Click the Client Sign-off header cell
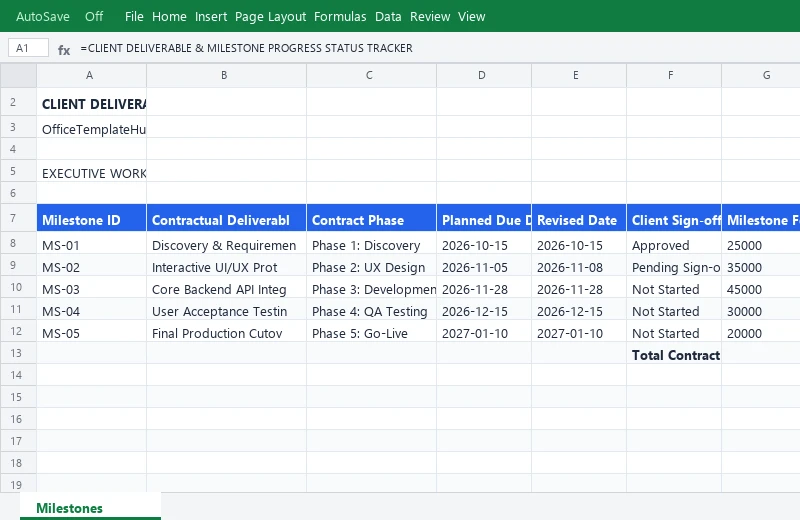The image size is (800, 520). pyautogui.click(x=674, y=220)
